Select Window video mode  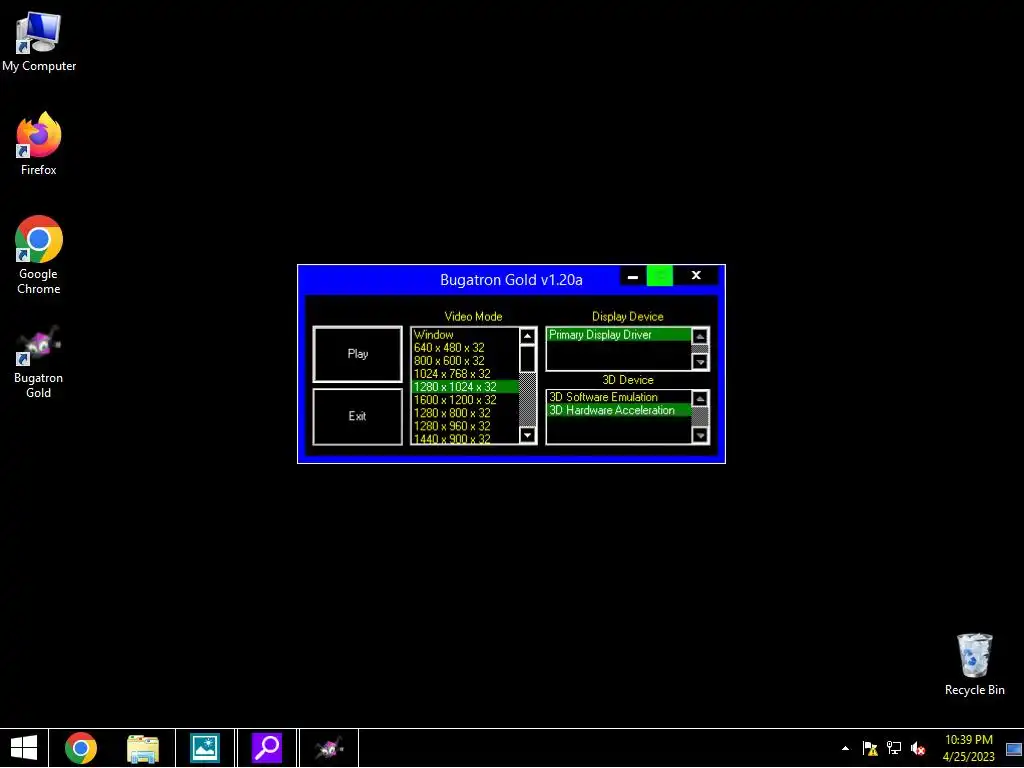click(x=464, y=334)
